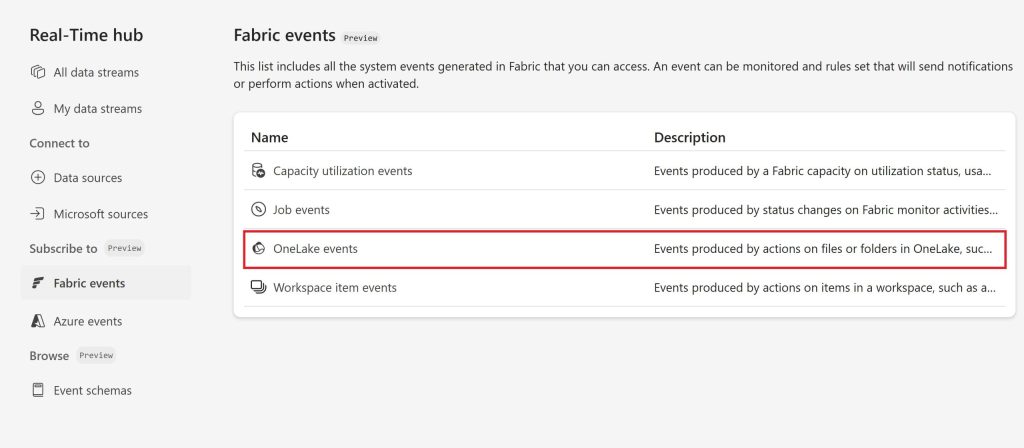Click the Capacity utilization events row icon
This screenshot has width=1024, height=448.
coord(259,171)
